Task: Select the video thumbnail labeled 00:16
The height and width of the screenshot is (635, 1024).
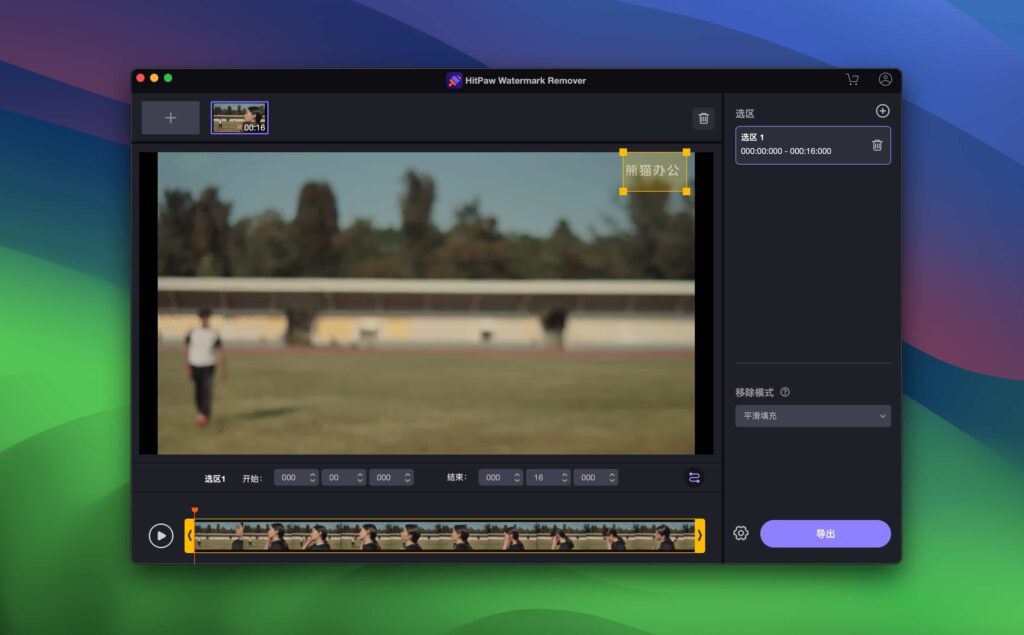Action: click(x=239, y=118)
